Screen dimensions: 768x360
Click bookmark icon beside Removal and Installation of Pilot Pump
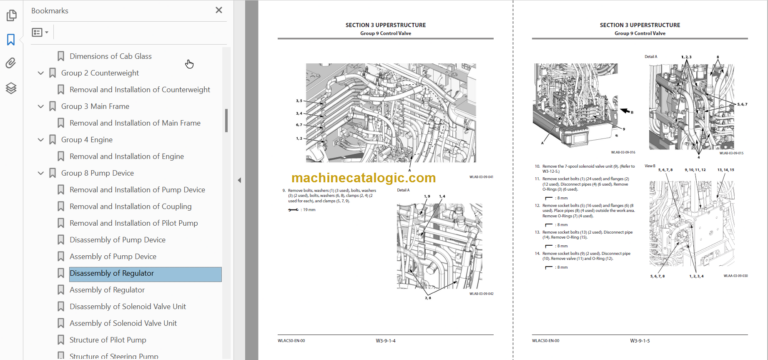61,223
